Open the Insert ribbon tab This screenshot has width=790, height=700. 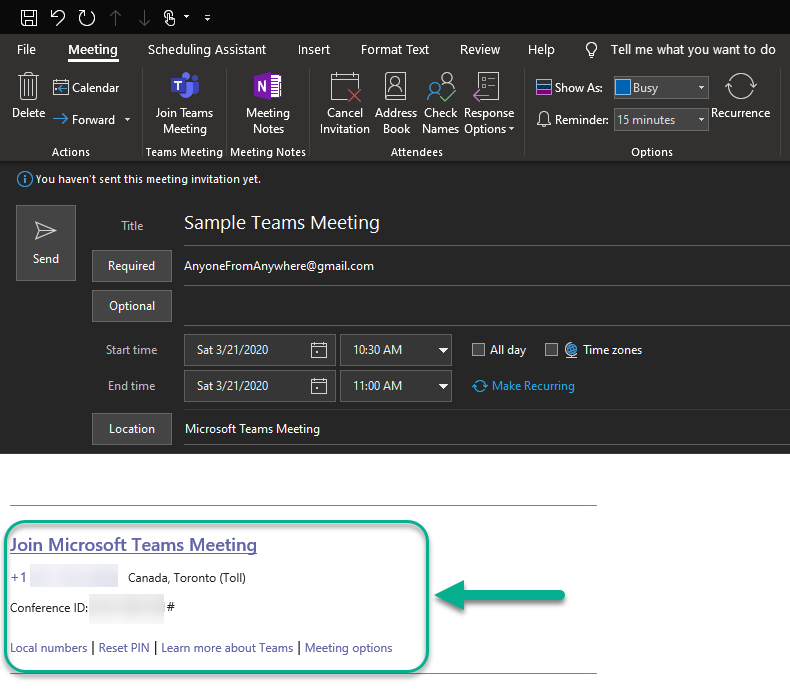tap(313, 49)
